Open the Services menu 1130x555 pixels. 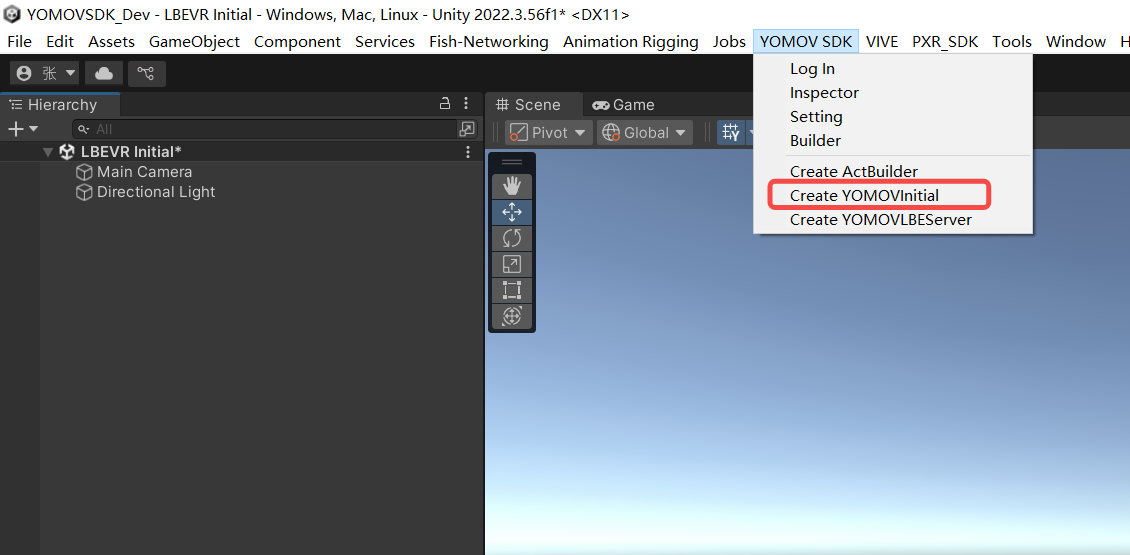click(x=385, y=42)
